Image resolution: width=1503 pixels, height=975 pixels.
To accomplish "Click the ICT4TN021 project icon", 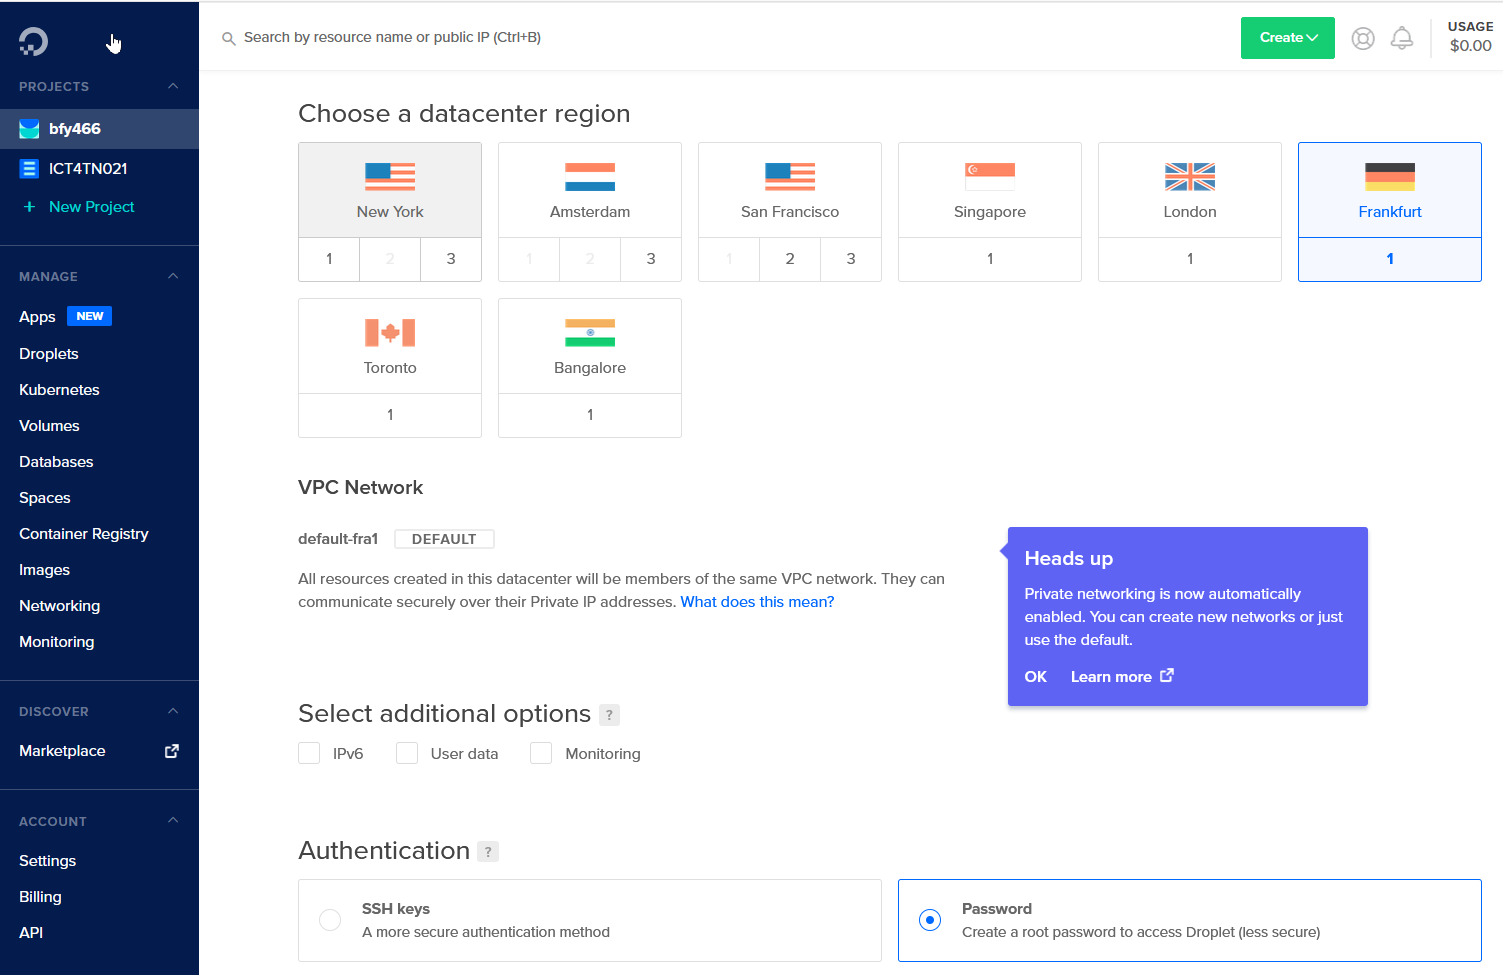I will click(29, 169).
